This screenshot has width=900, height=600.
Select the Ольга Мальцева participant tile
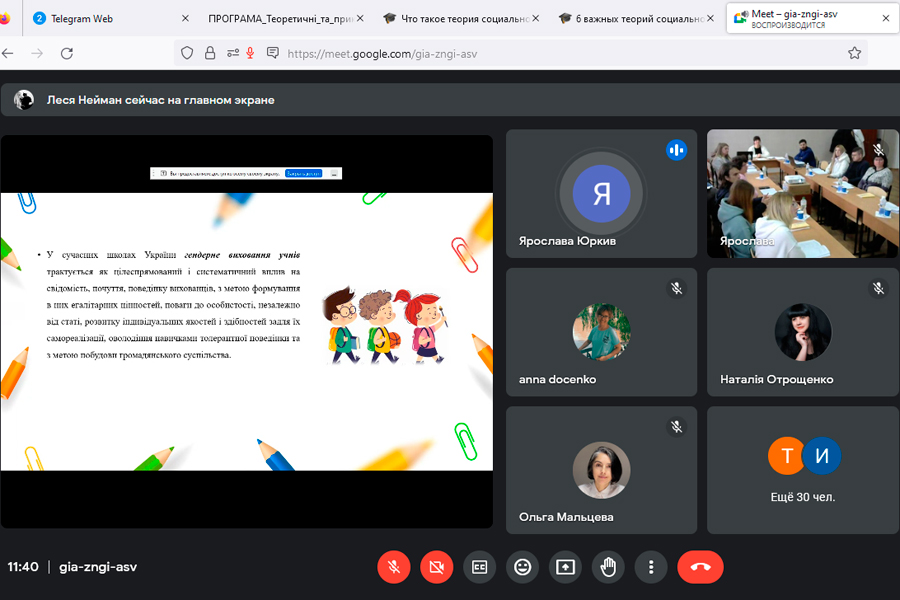[x=601, y=470]
